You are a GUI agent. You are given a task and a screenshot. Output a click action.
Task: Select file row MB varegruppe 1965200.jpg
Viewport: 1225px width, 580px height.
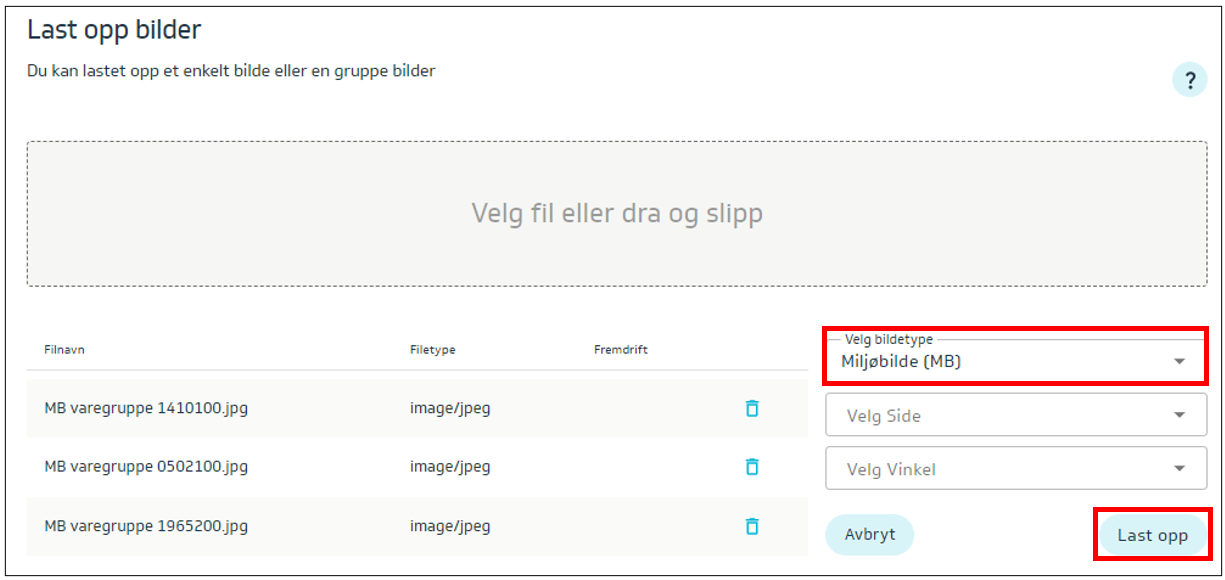(x=146, y=526)
